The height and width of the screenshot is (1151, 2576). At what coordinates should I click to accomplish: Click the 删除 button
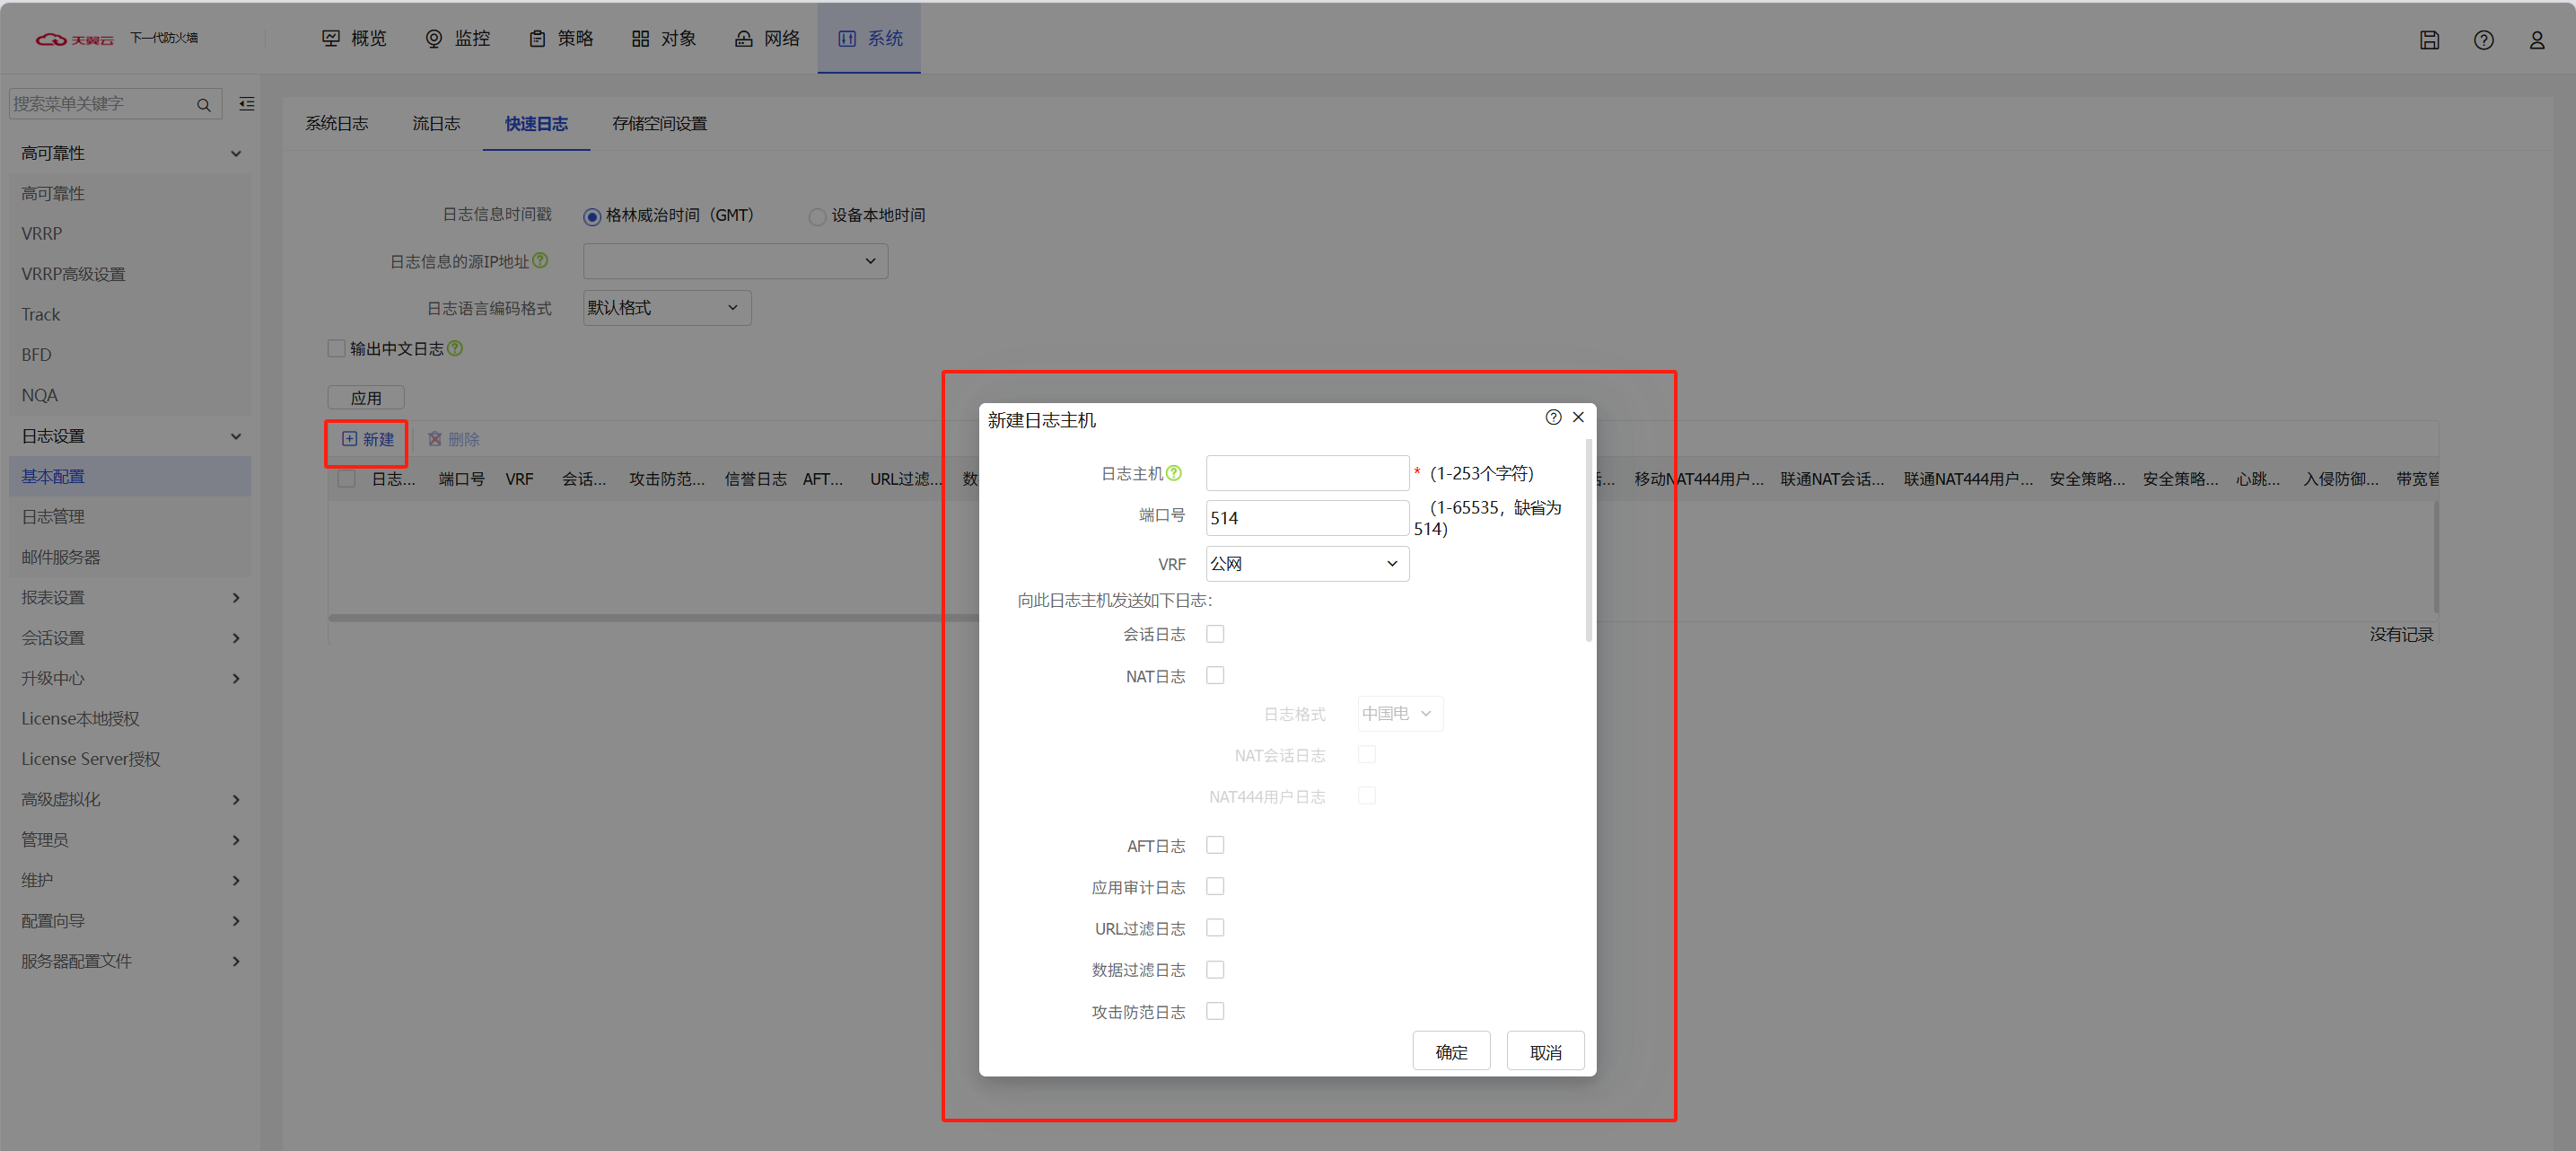pyautogui.click(x=454, y=439)
